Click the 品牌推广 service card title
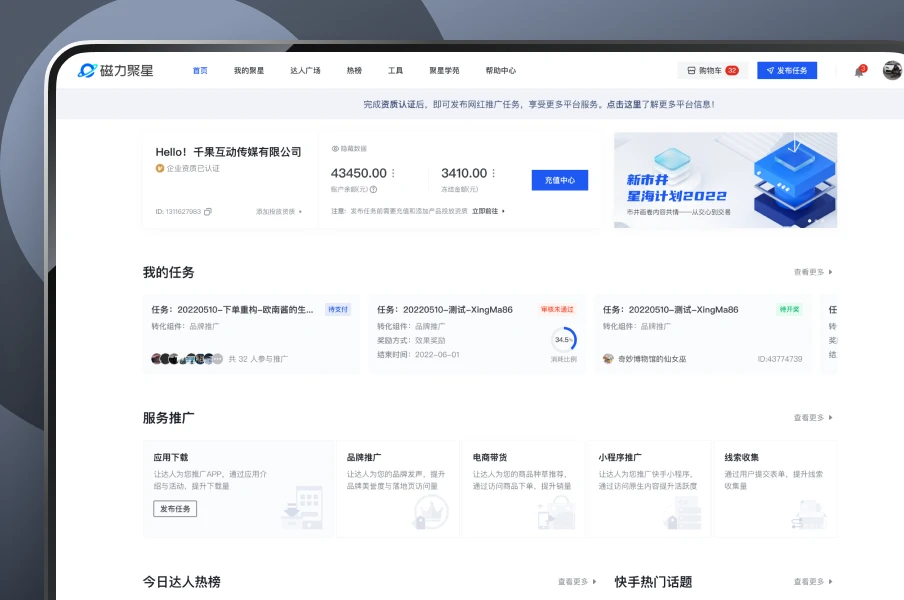This screenshot has width=904, height=600. click(x=364, y=457)
